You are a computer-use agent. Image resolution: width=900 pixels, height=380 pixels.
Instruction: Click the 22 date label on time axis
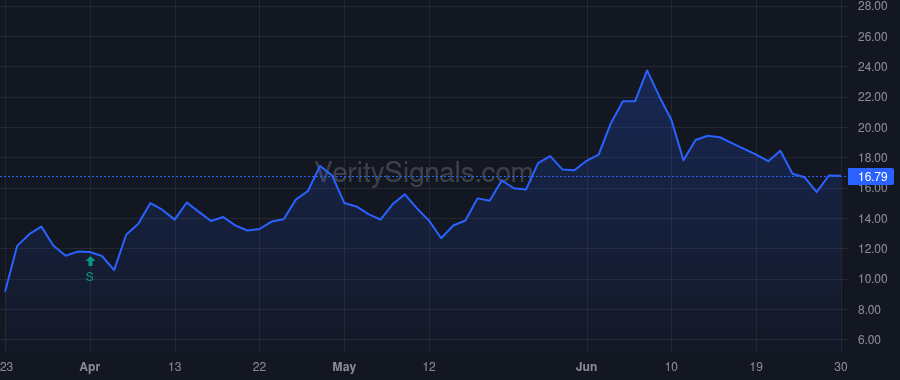(259, 367)
